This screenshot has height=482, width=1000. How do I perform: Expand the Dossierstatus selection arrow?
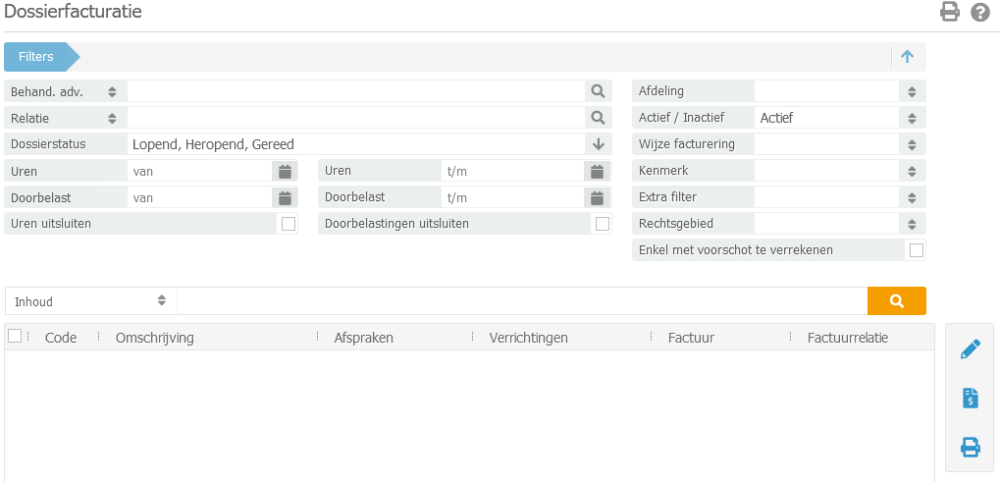pos(598,144)
